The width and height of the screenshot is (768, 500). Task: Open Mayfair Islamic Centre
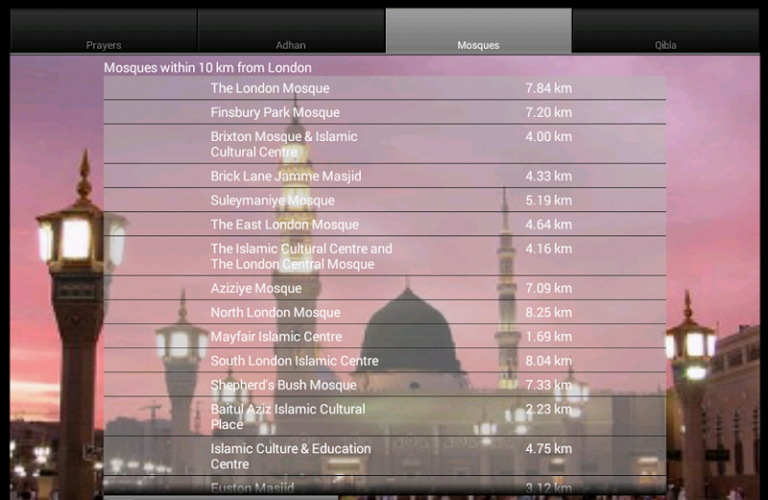click(x=384, y=336)
